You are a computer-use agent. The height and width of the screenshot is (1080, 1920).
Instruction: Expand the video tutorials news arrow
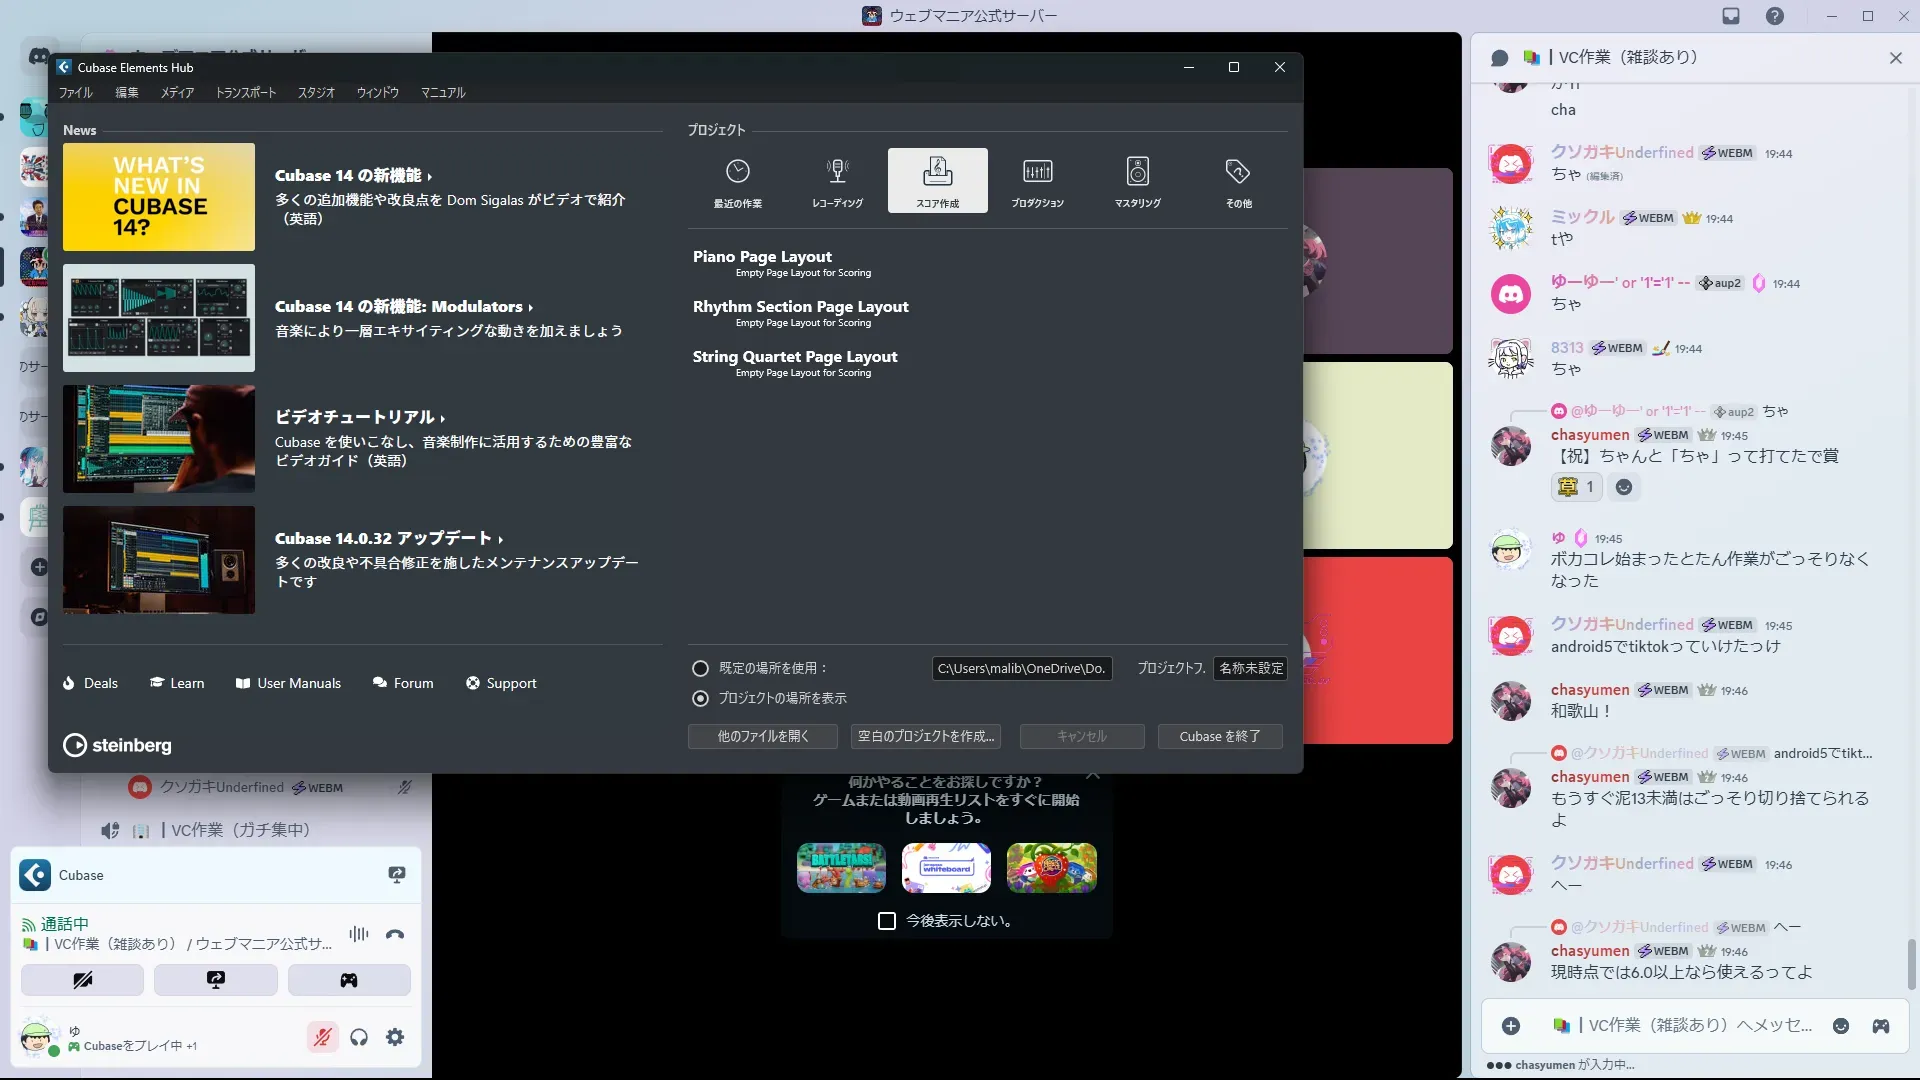pos(442,418)
